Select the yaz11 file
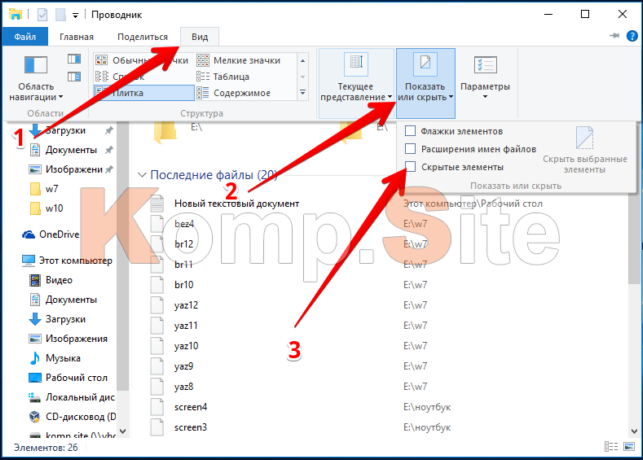Image resolution: width=643 pixels, height=460 pixels. [186, 326]
